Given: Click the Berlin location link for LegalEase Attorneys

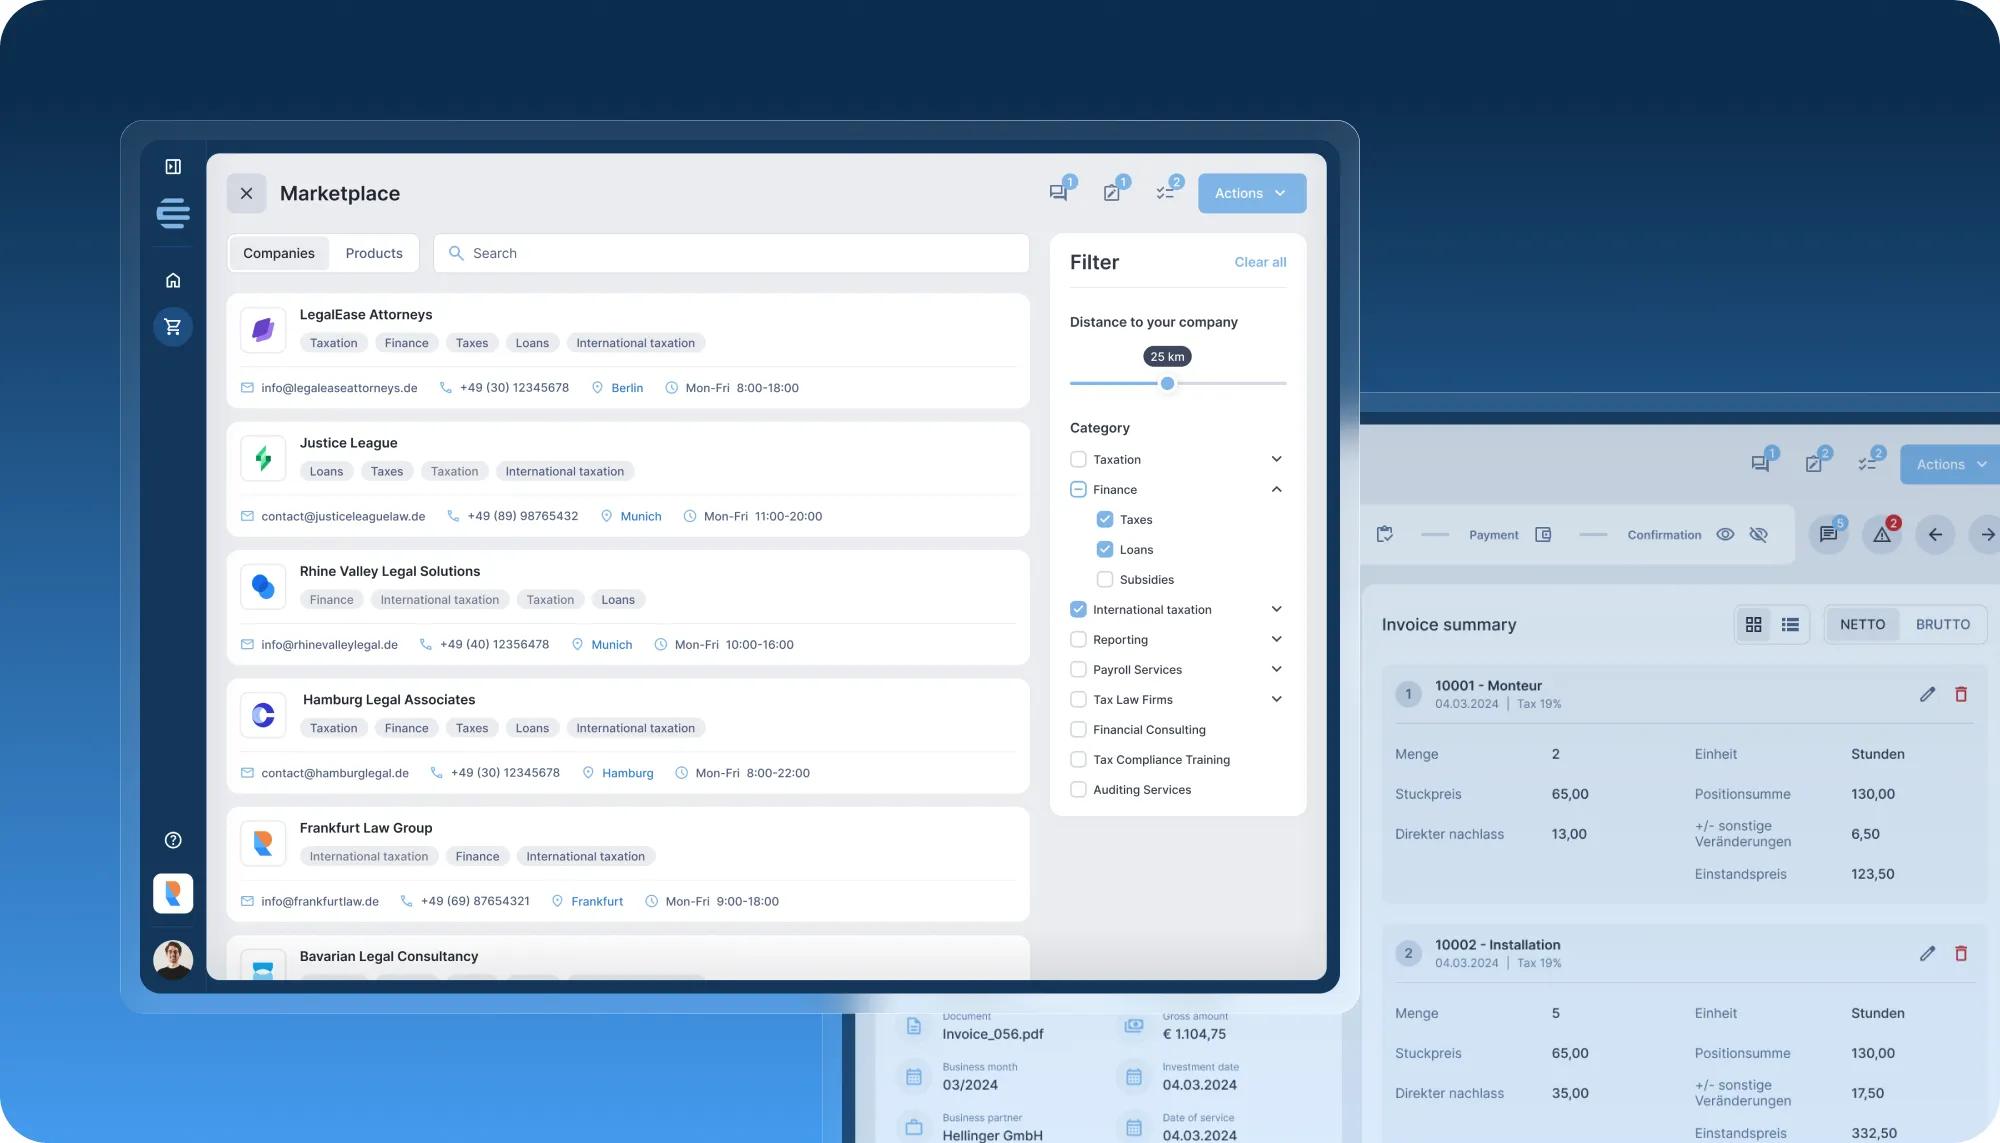Looking at the screenshot, I should pos(627,388).
